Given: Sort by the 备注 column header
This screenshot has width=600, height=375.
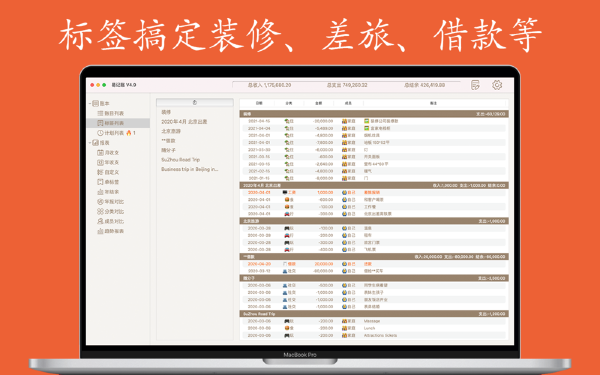Looking at the screenshot, I should click(x=433, y=103).
